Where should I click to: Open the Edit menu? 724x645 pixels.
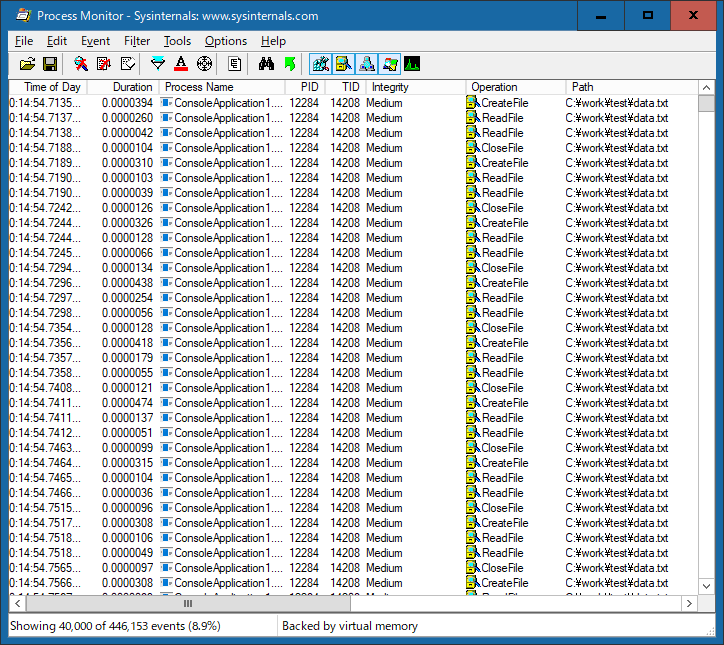[x=57, y=41]
